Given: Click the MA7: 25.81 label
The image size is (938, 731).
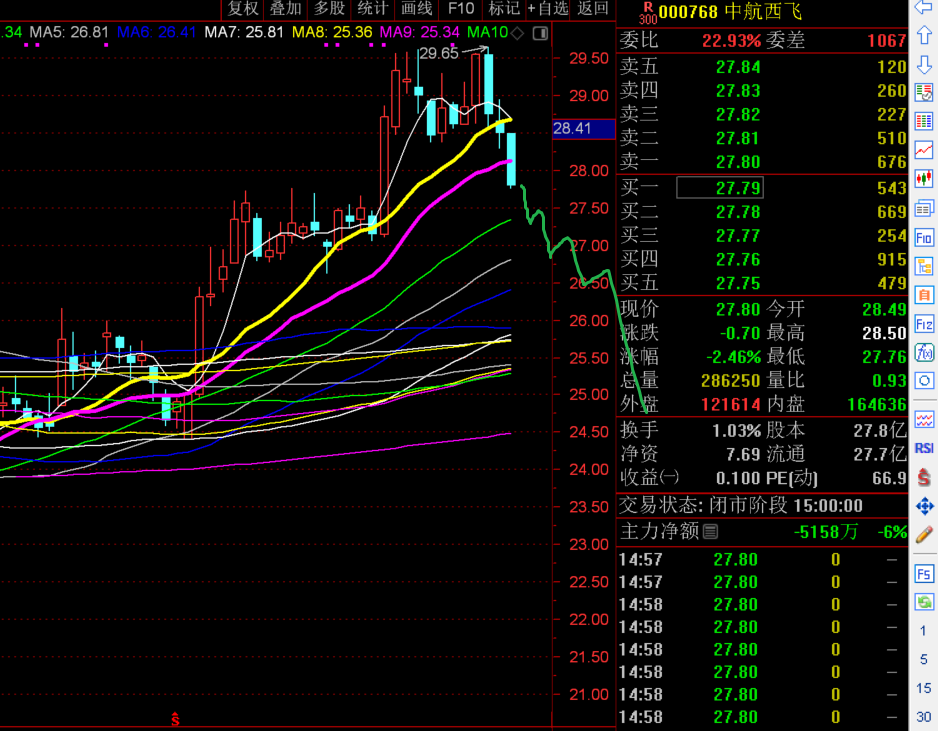Looking at the screenshot, I should tap(244, 32).
